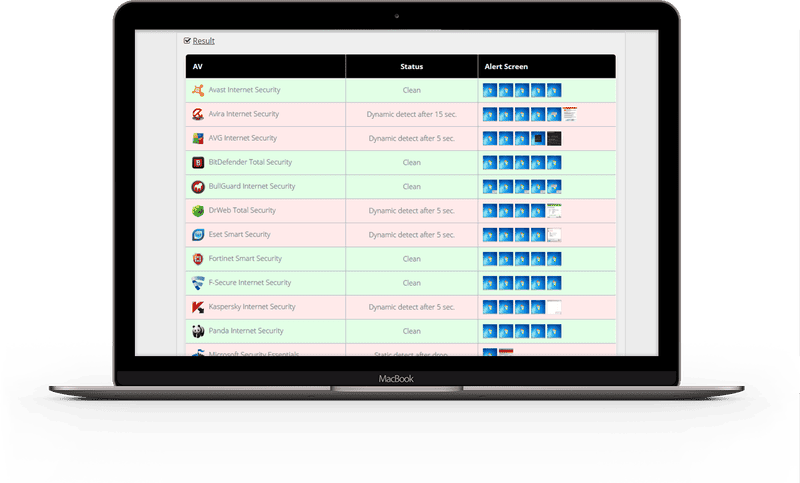Click the Eset Smart Security icon

tap(198, 235)
